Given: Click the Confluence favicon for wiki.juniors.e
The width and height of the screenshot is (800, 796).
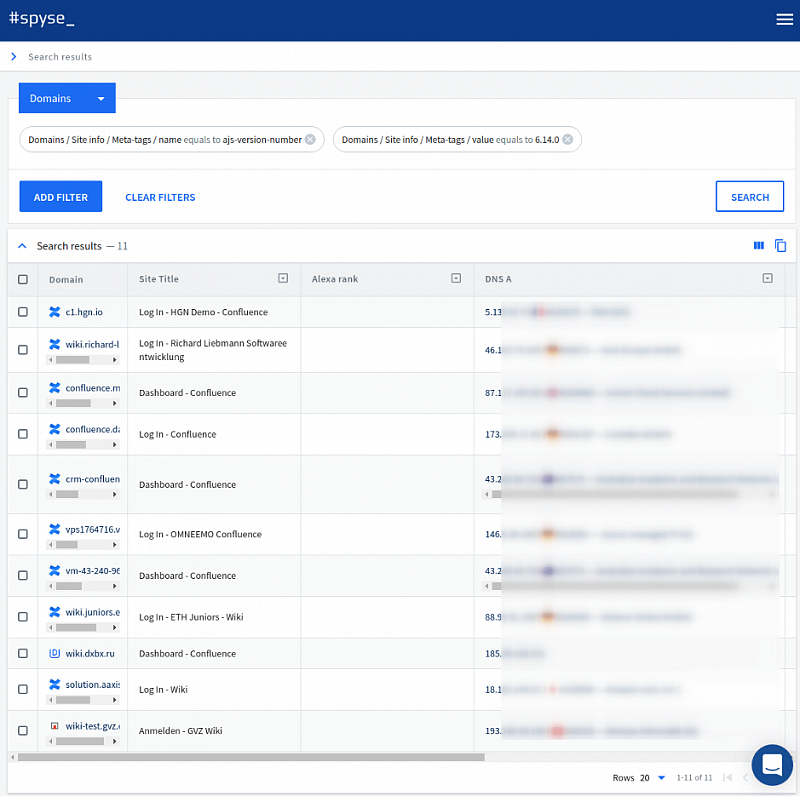Looking at the screenshot, I should click(55, 612).
